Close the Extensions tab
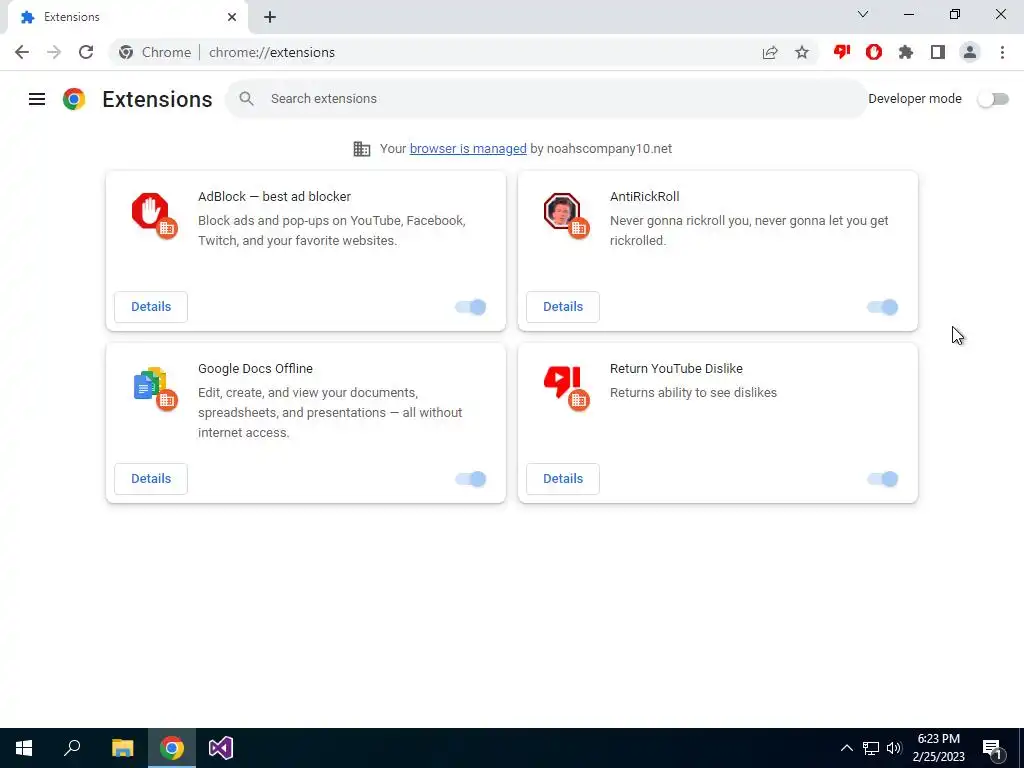1024x768 pixels. [x=232, y=17]
